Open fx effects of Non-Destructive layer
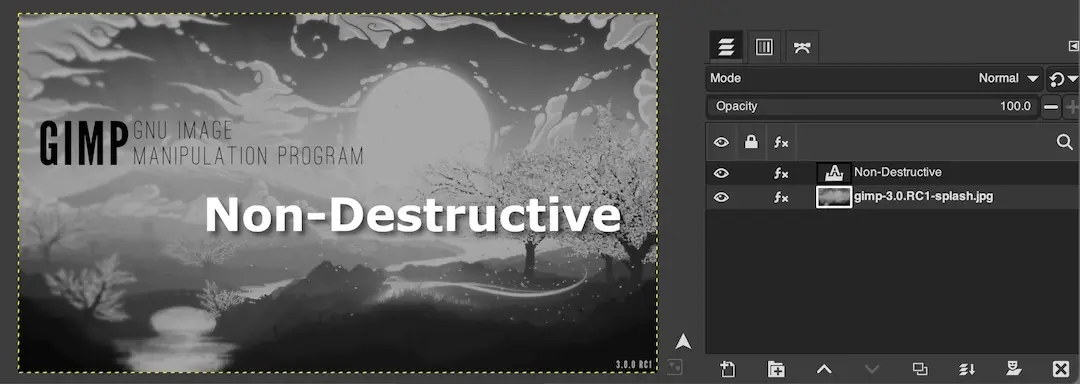 click(x=780, y=173)
